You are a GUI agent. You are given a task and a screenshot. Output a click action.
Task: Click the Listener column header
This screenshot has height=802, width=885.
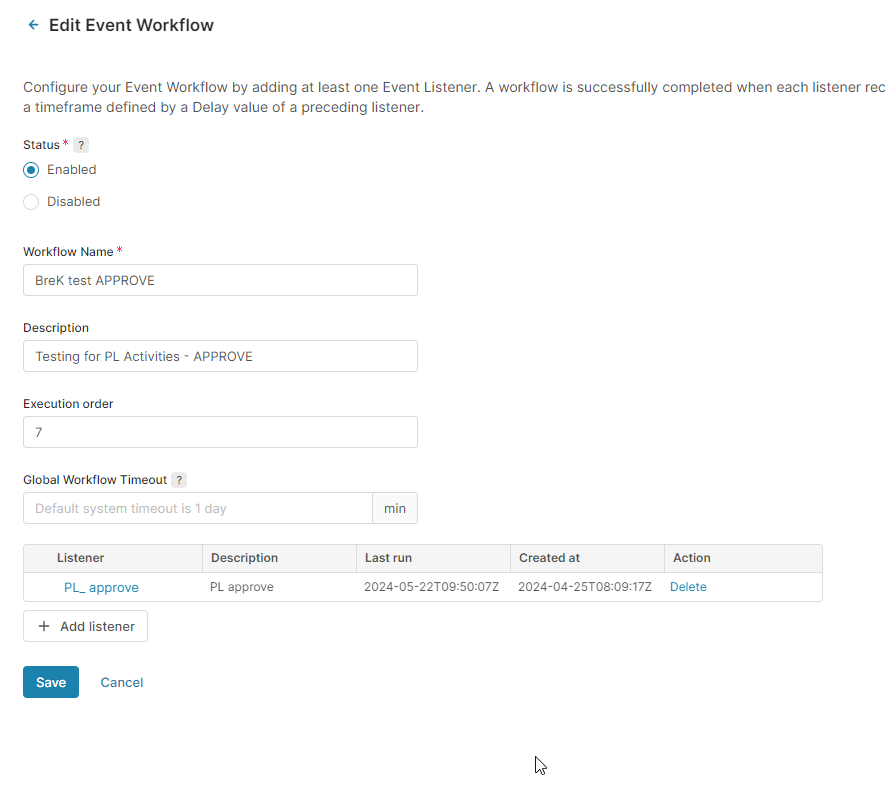pyautogui.click(x=81, y=558)
